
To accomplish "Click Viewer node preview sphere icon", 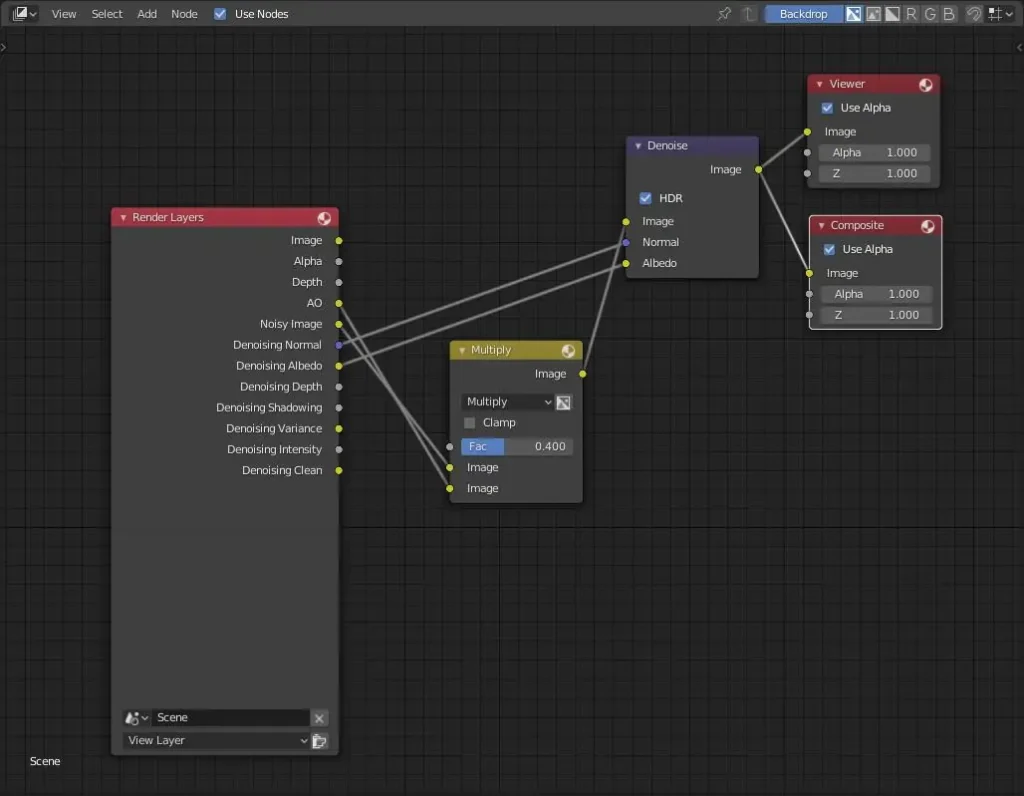I will click(925, 85).
